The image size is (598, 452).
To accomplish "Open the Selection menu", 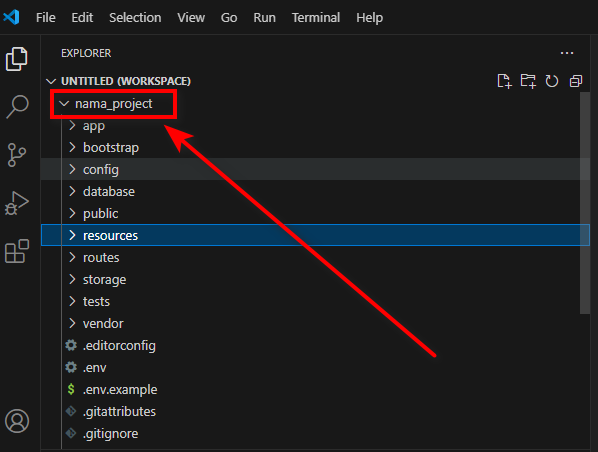I will pos(135,18).
